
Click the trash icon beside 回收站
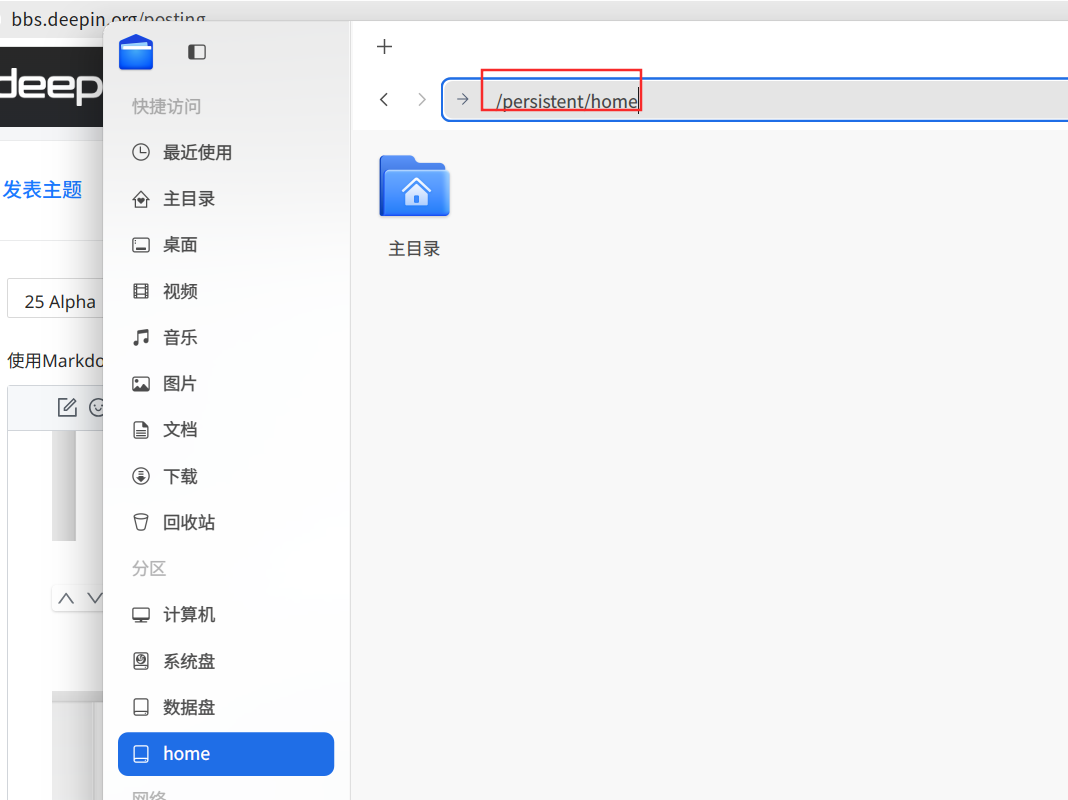pyautogui.click(x=141, y=522)
